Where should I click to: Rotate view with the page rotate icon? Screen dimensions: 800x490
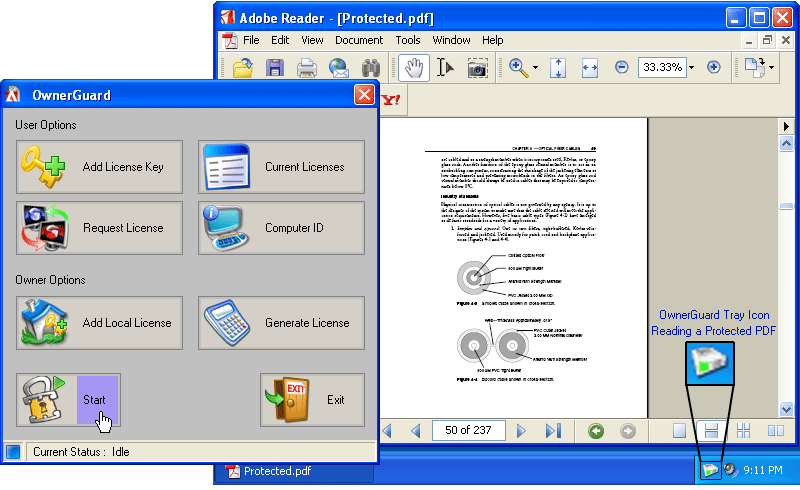pos(755,67)
